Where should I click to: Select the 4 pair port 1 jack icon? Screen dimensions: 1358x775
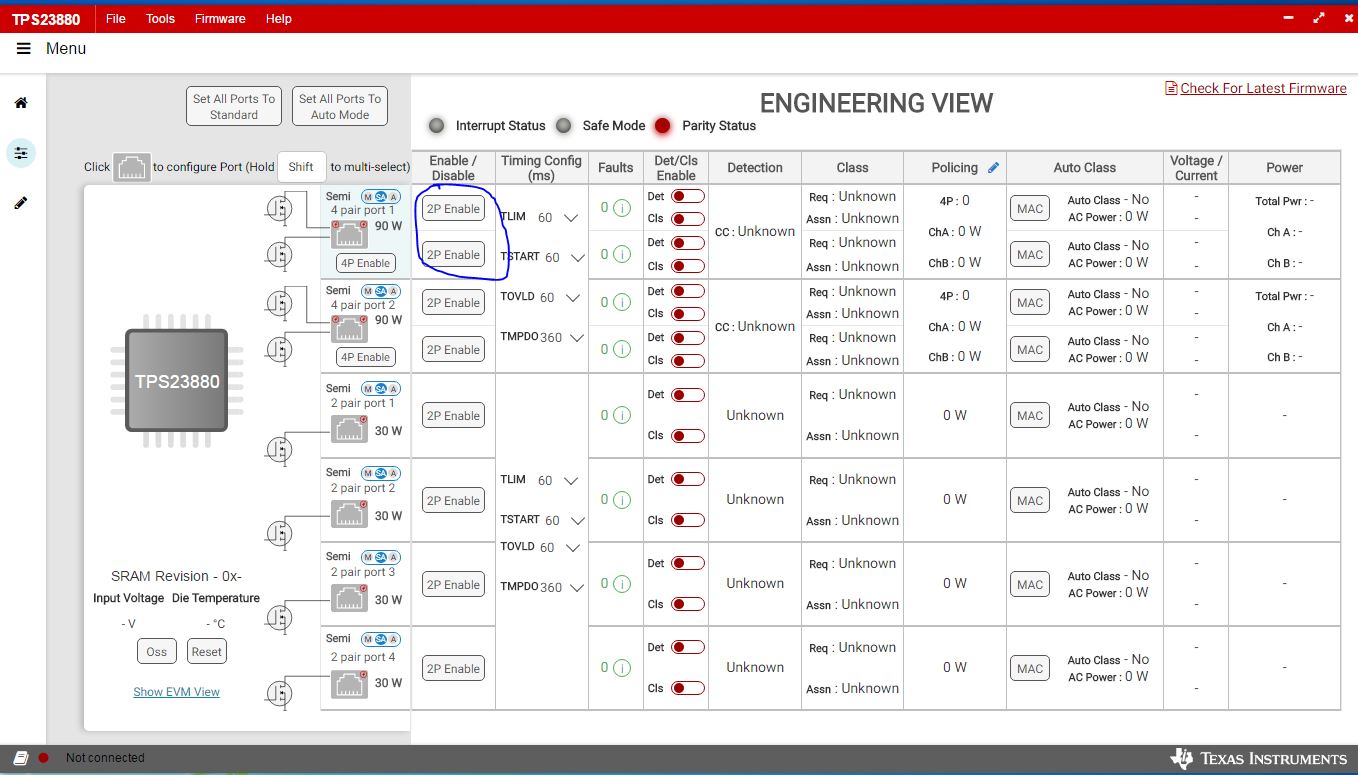click(350, 235)
